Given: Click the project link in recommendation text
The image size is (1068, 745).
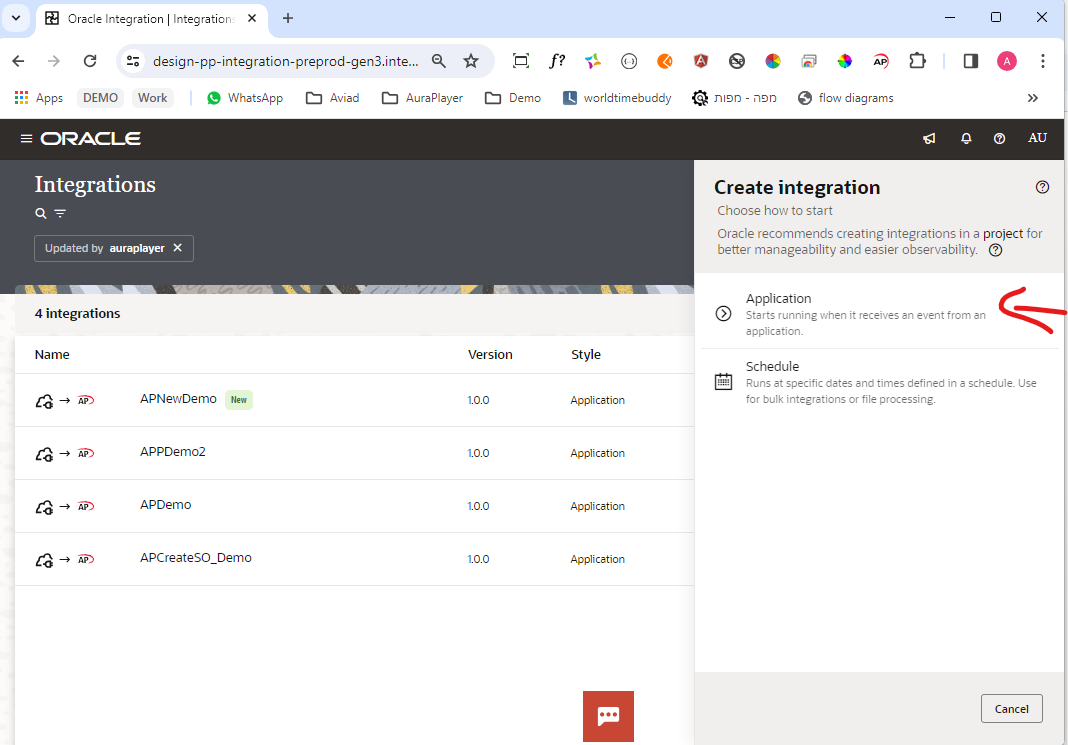Looking at the screenshot, I should (1003, 234).
